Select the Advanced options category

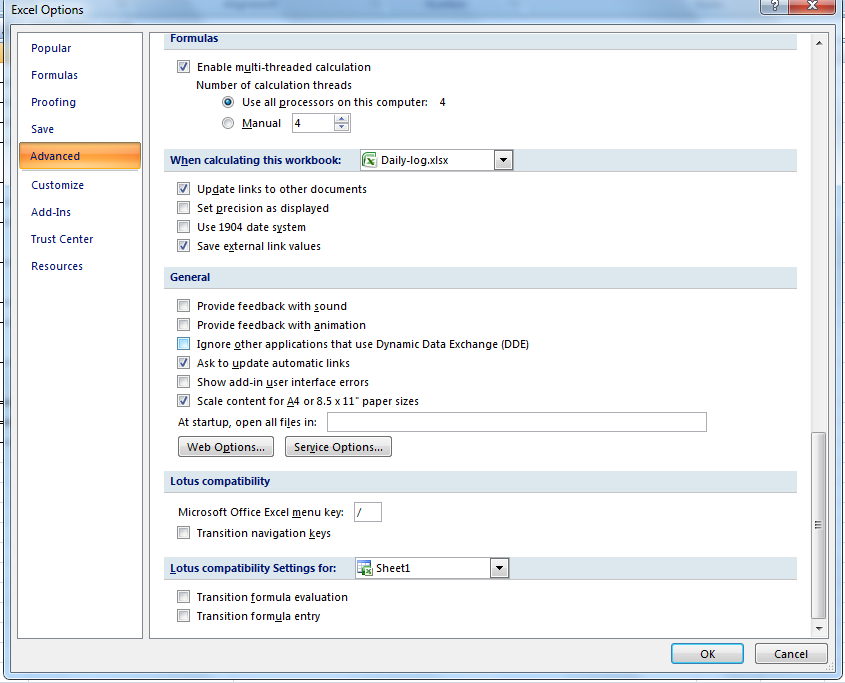click(80, 156)
